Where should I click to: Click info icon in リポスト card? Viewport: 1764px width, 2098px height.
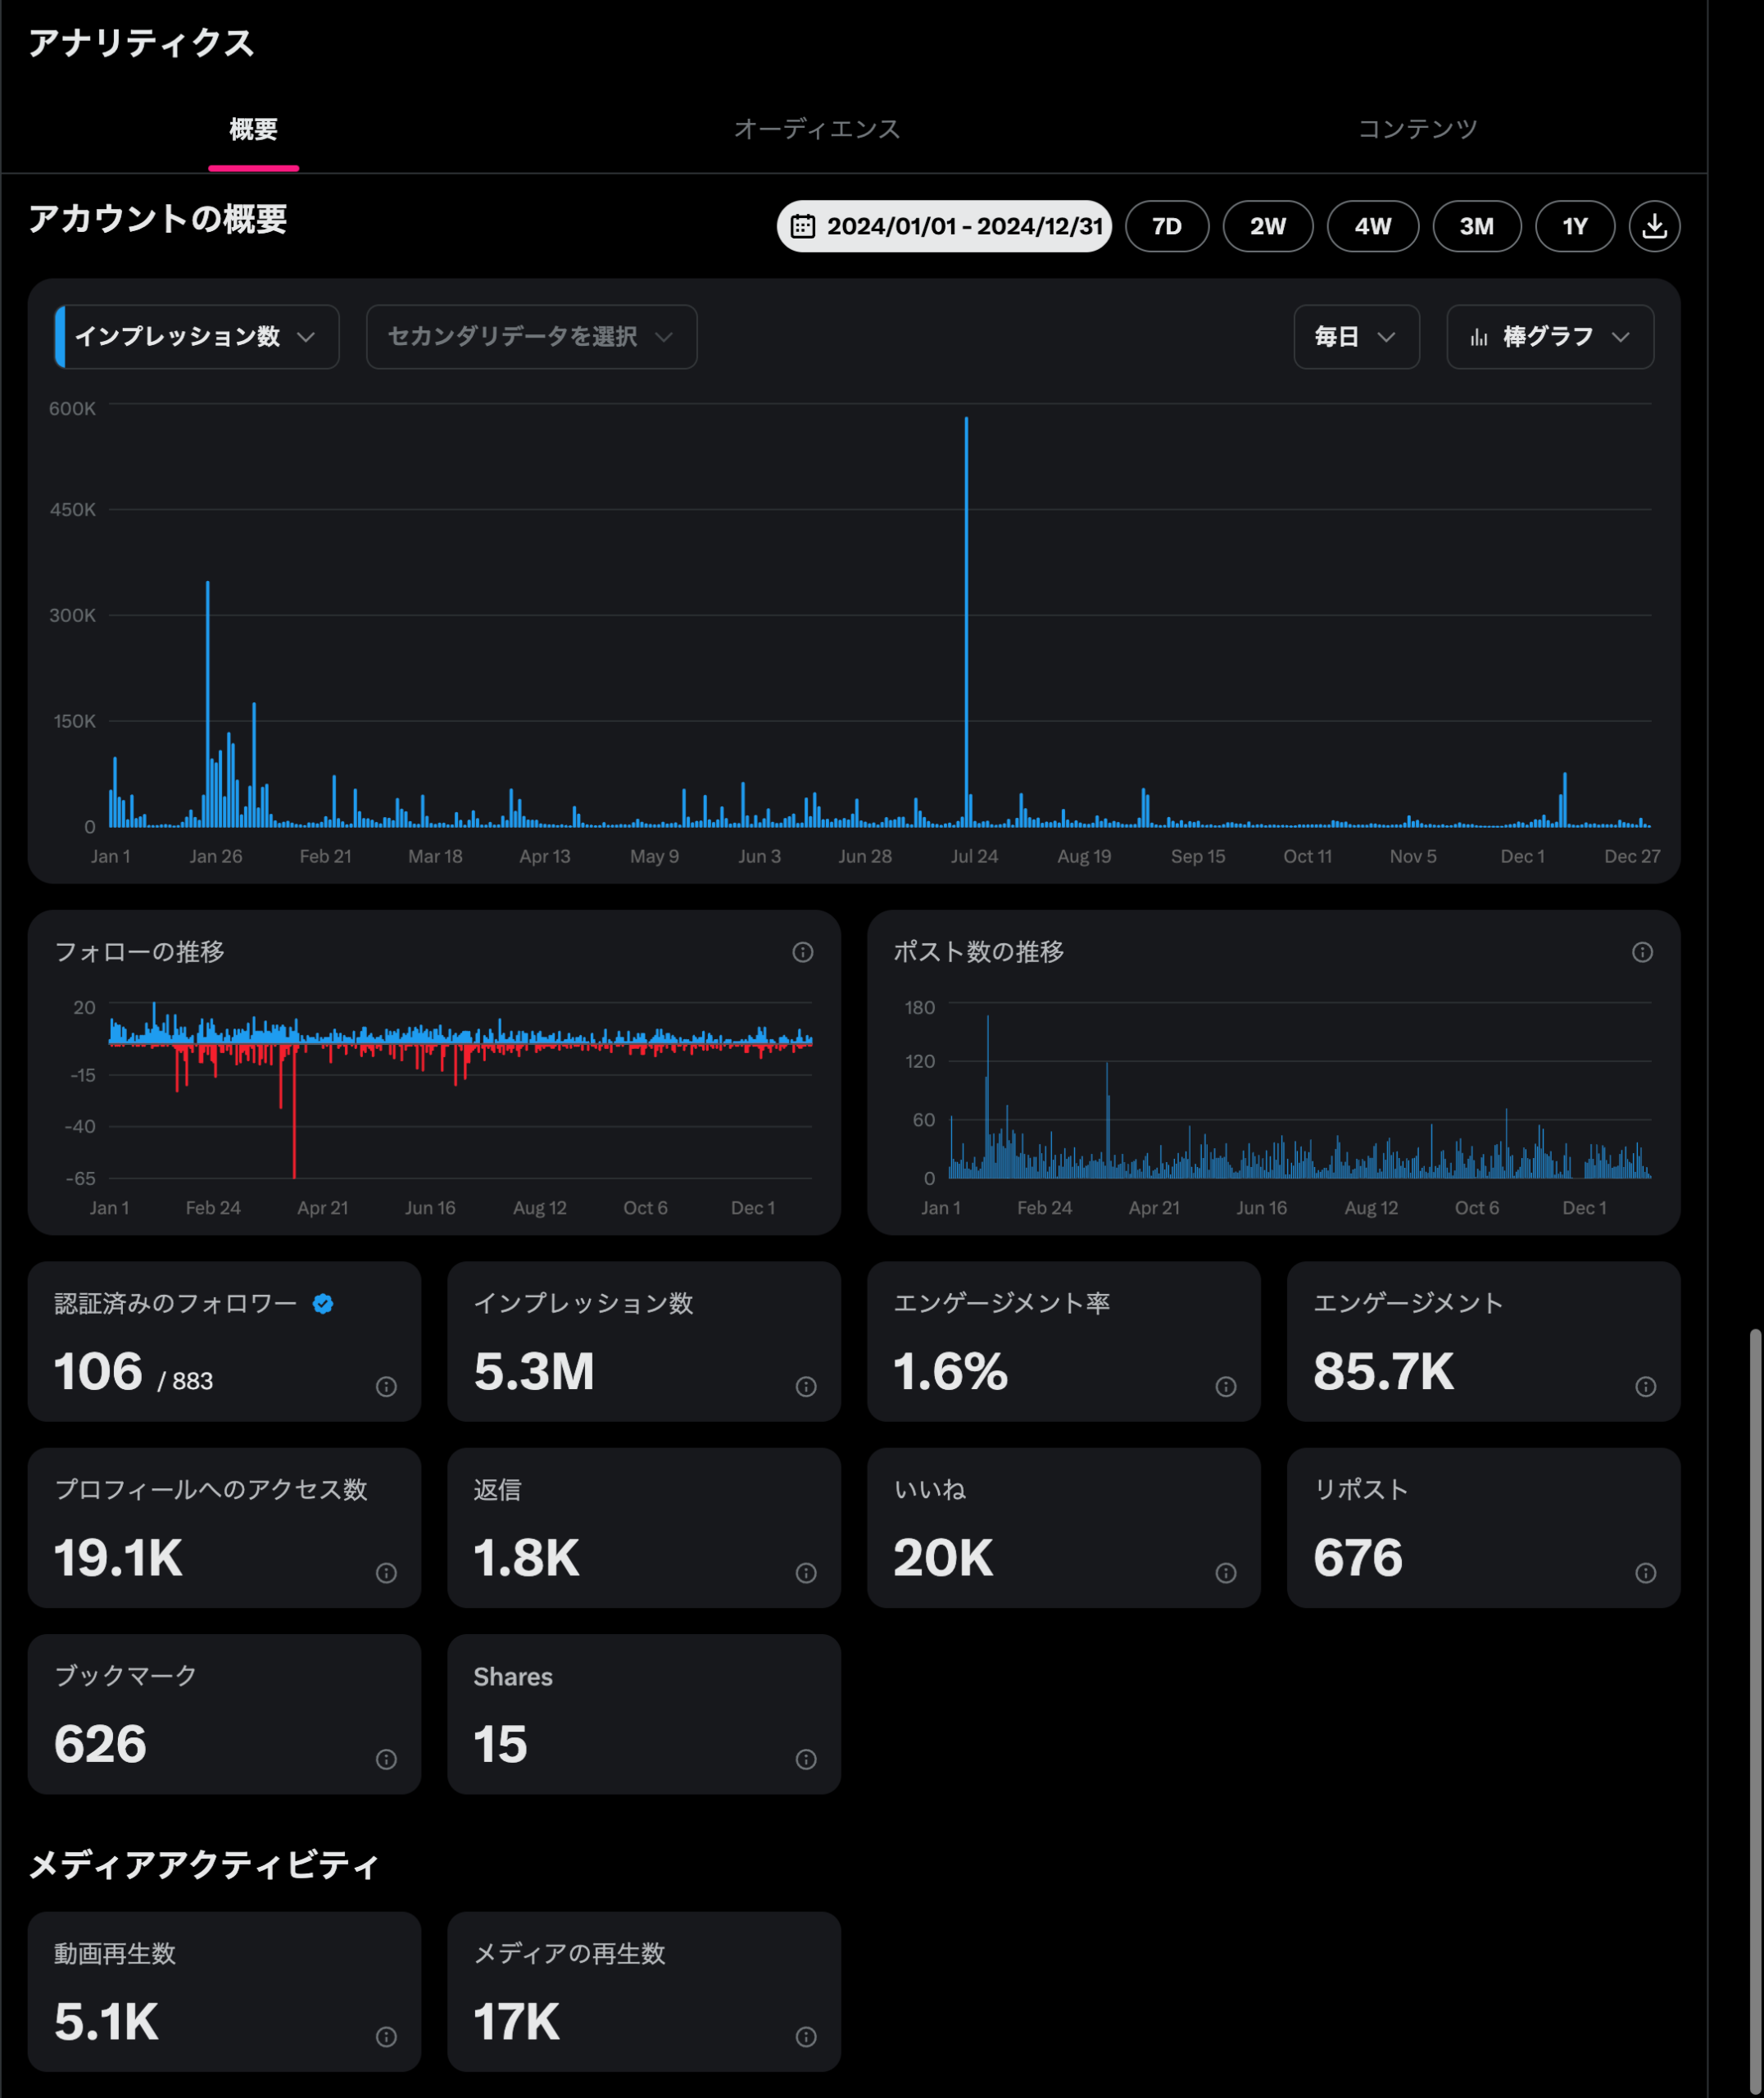[1646, 1573]
